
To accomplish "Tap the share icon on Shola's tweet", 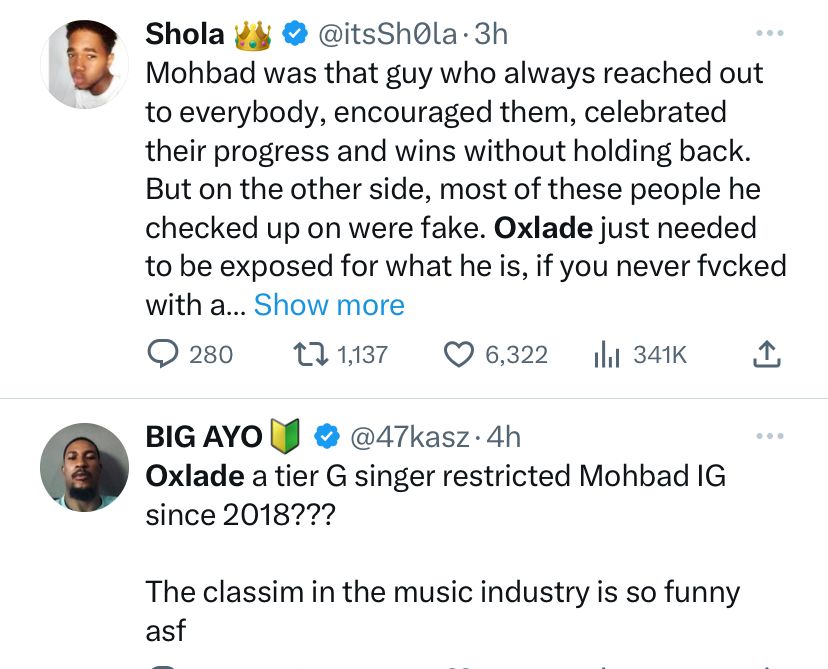I will 764,354.
